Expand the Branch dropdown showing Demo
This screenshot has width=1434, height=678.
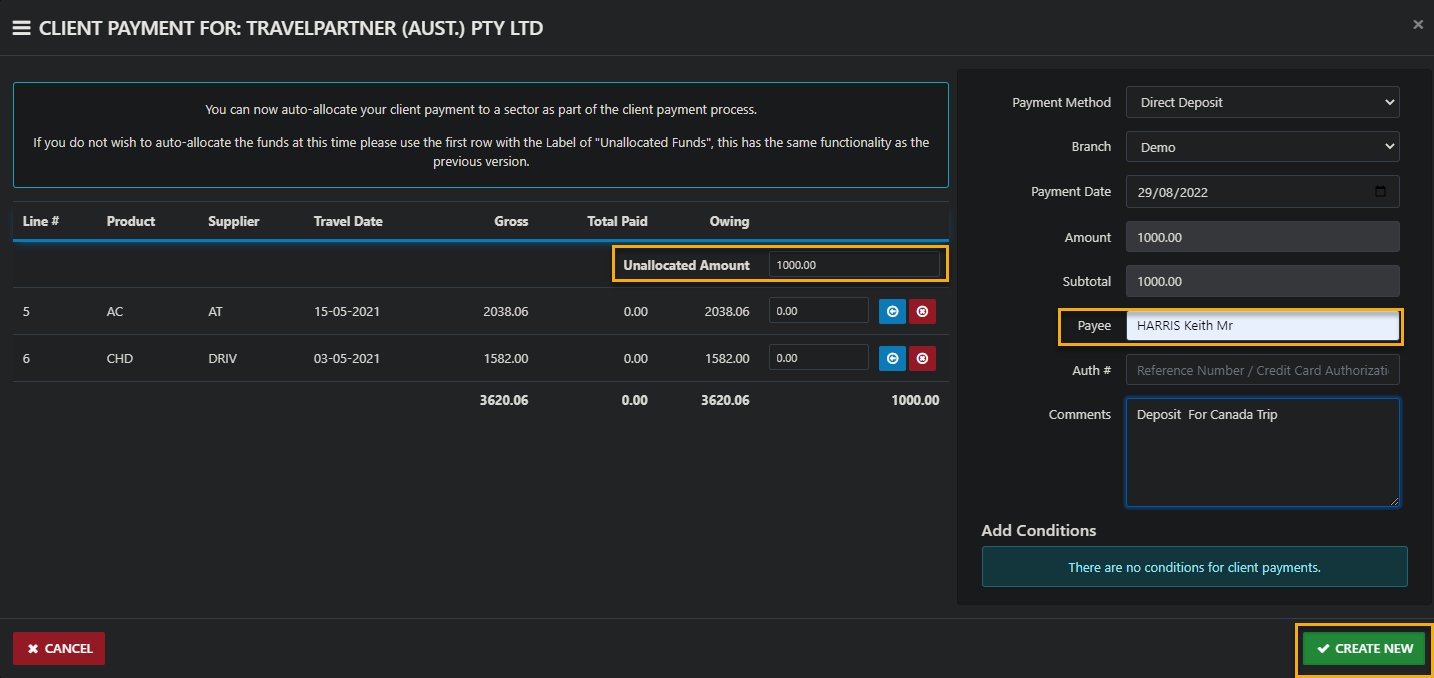pyautogui.click(x=1262, y=147)
